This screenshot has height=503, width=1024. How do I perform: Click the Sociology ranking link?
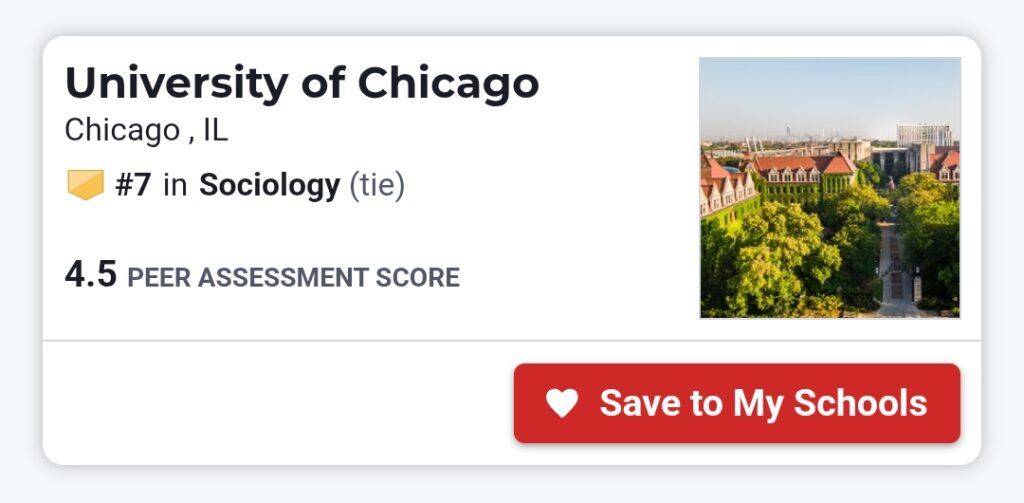270,186
